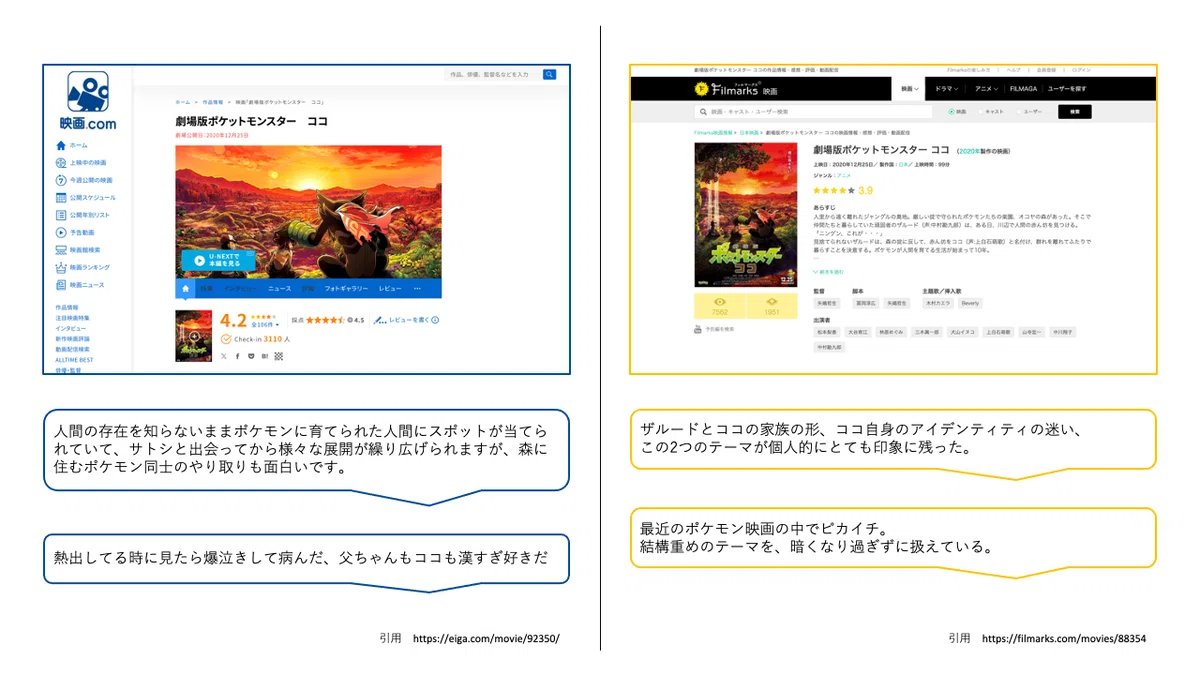Click the Filmarks 3.9 star rating

843,190
